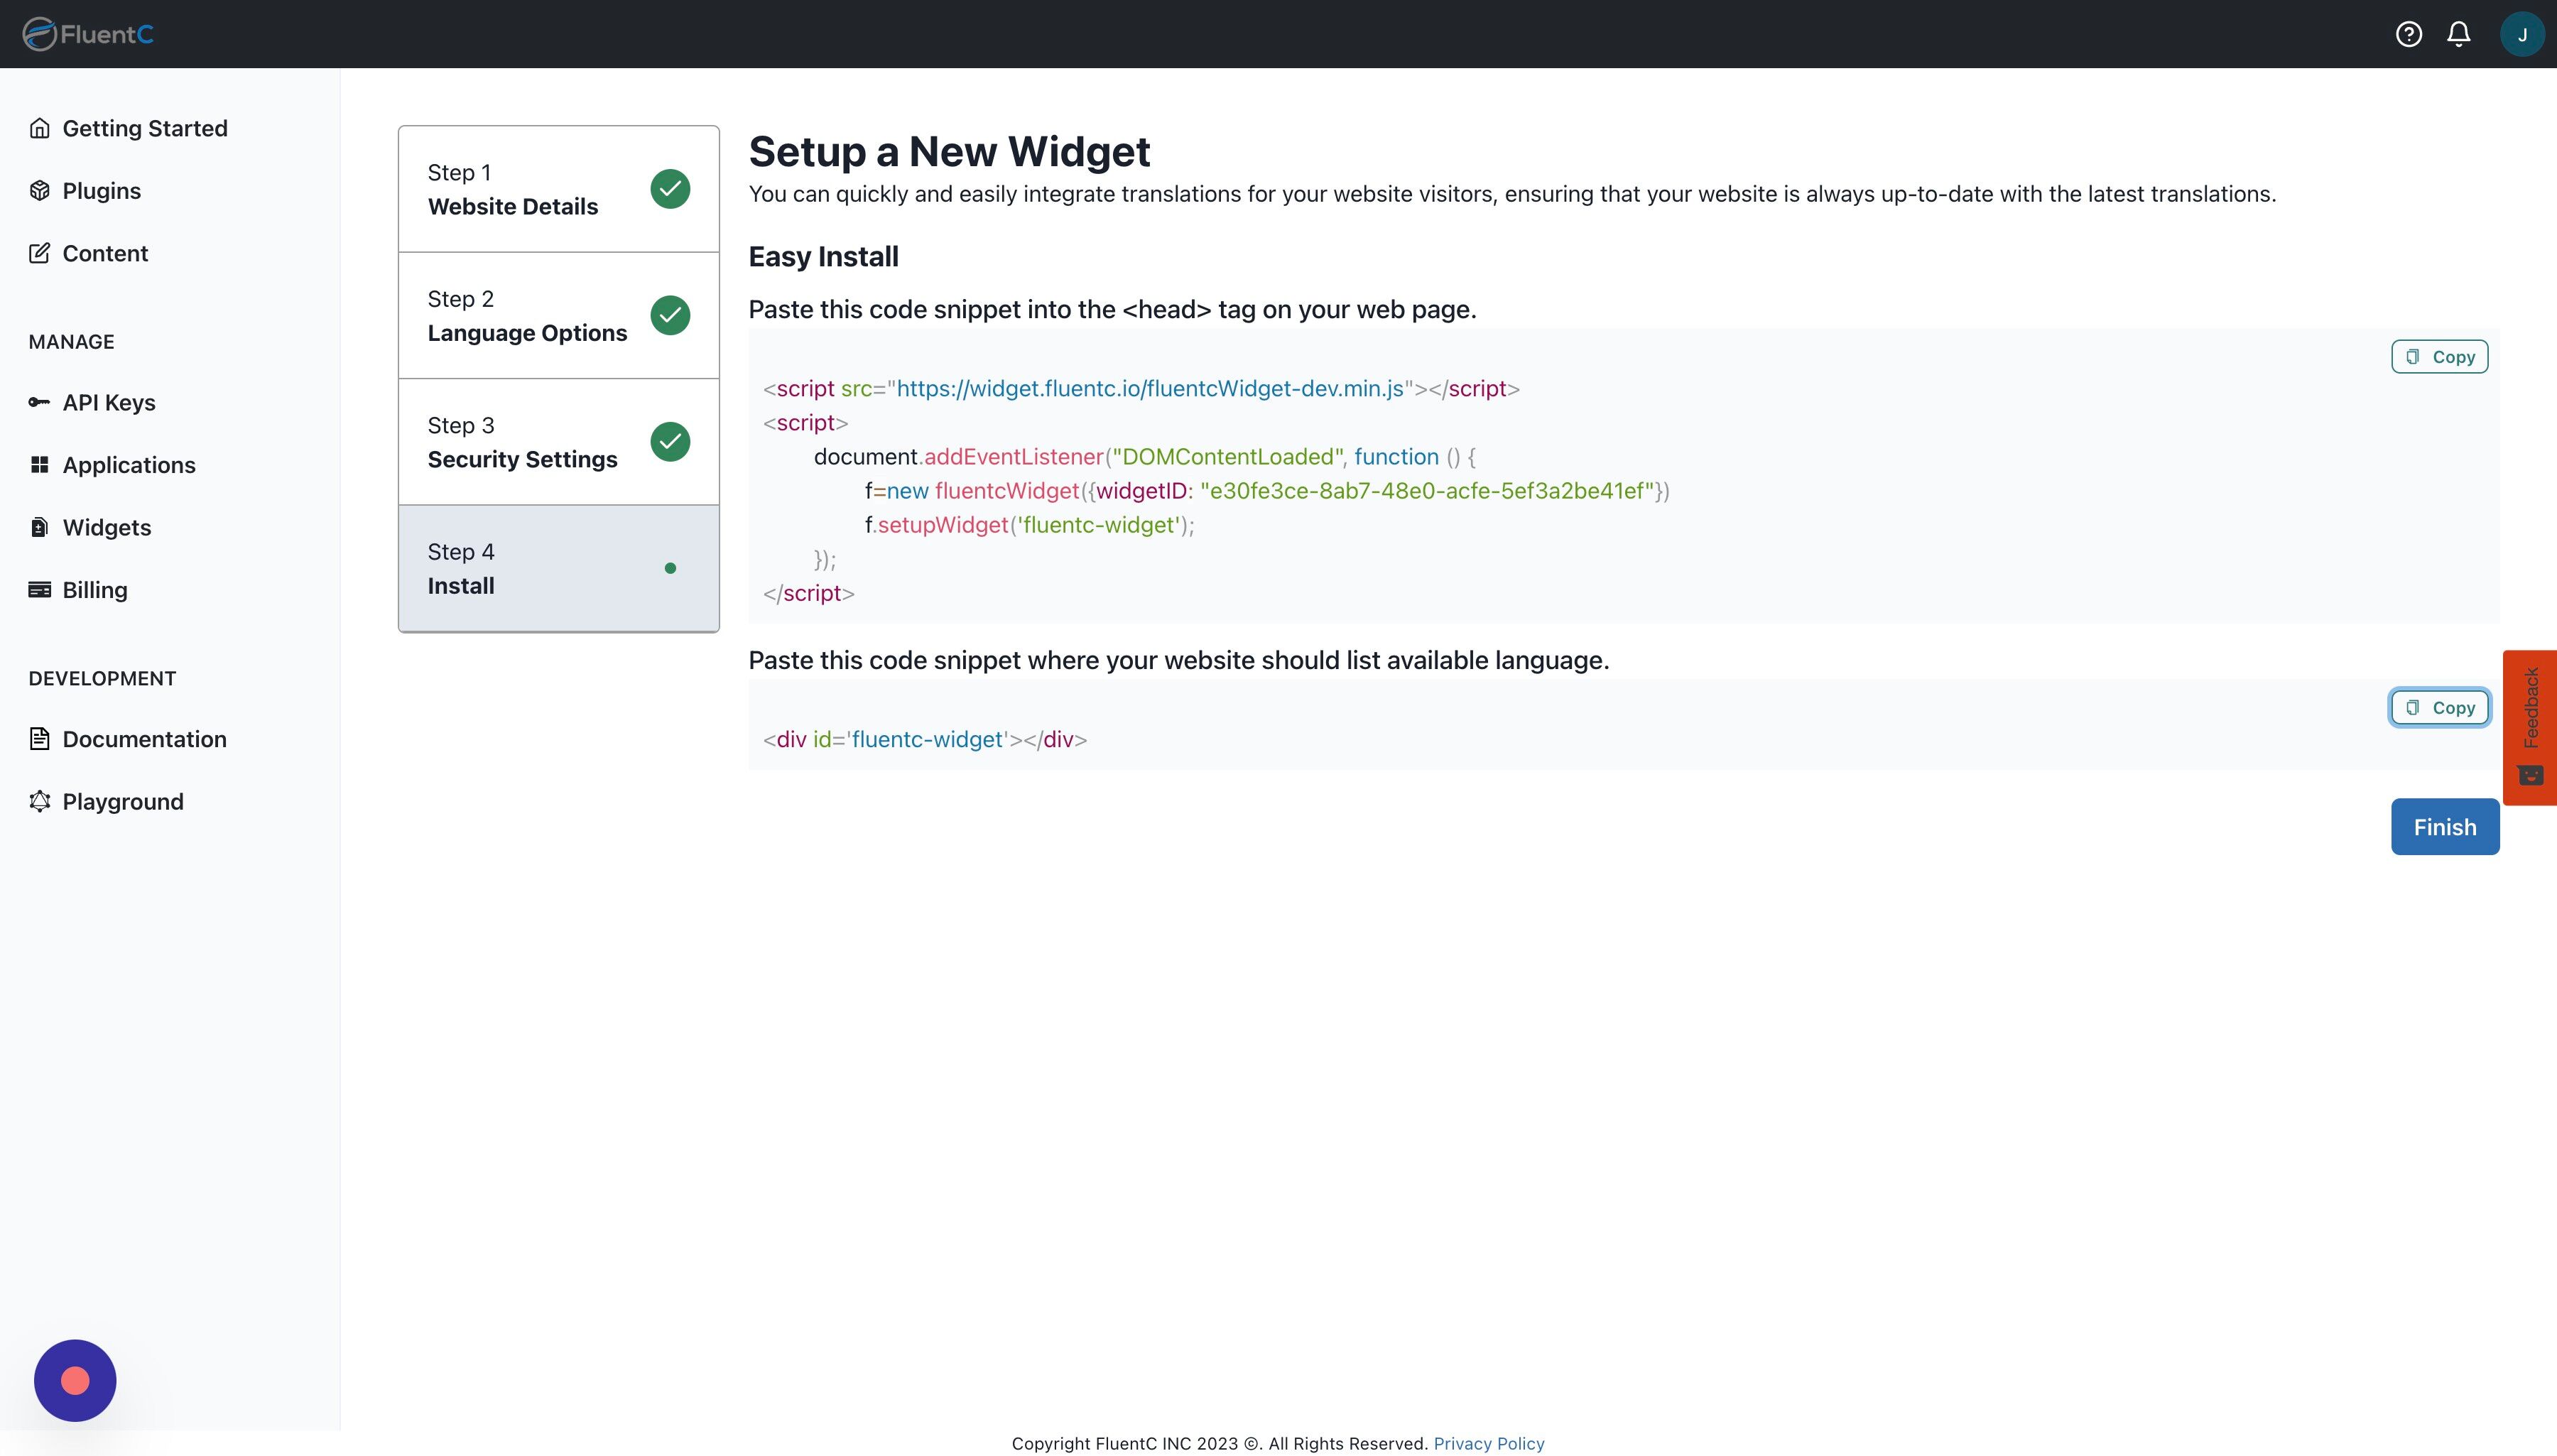Image resolution: width=2557 pixels, height=1456 pixels.
Task: Navigate to Billing
Action: 94,590
